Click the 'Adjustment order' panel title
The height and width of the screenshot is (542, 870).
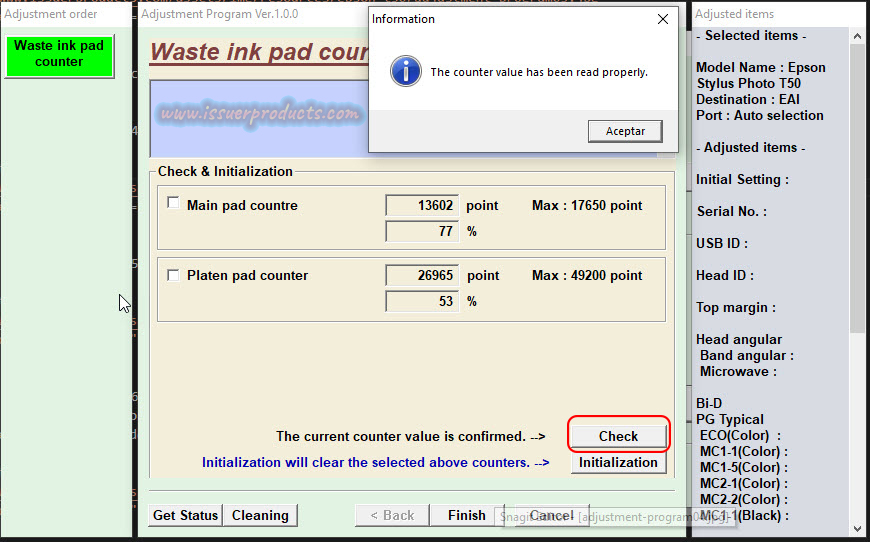pos(50,14)
